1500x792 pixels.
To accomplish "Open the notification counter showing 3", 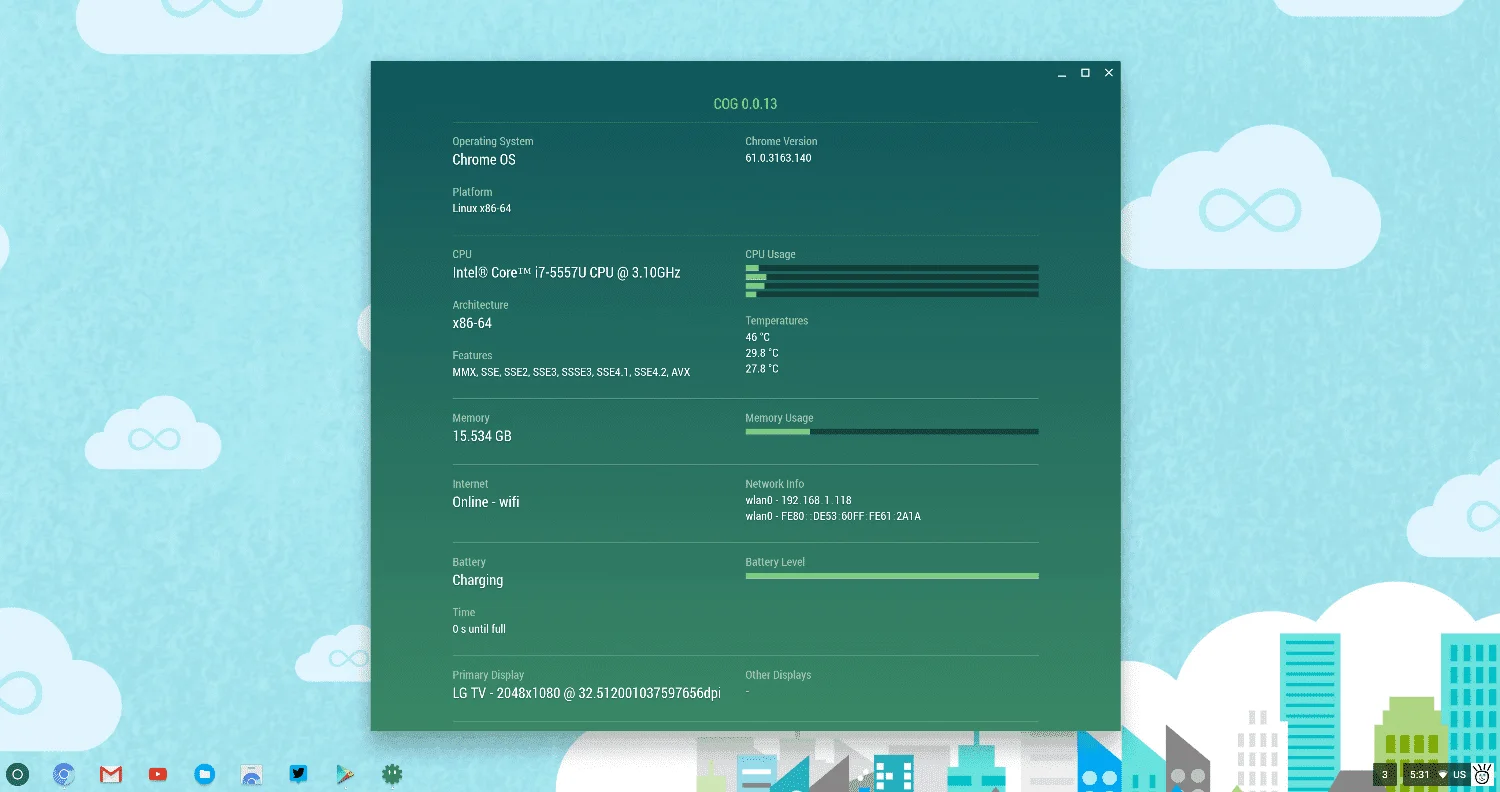I will pos(1384,774).
